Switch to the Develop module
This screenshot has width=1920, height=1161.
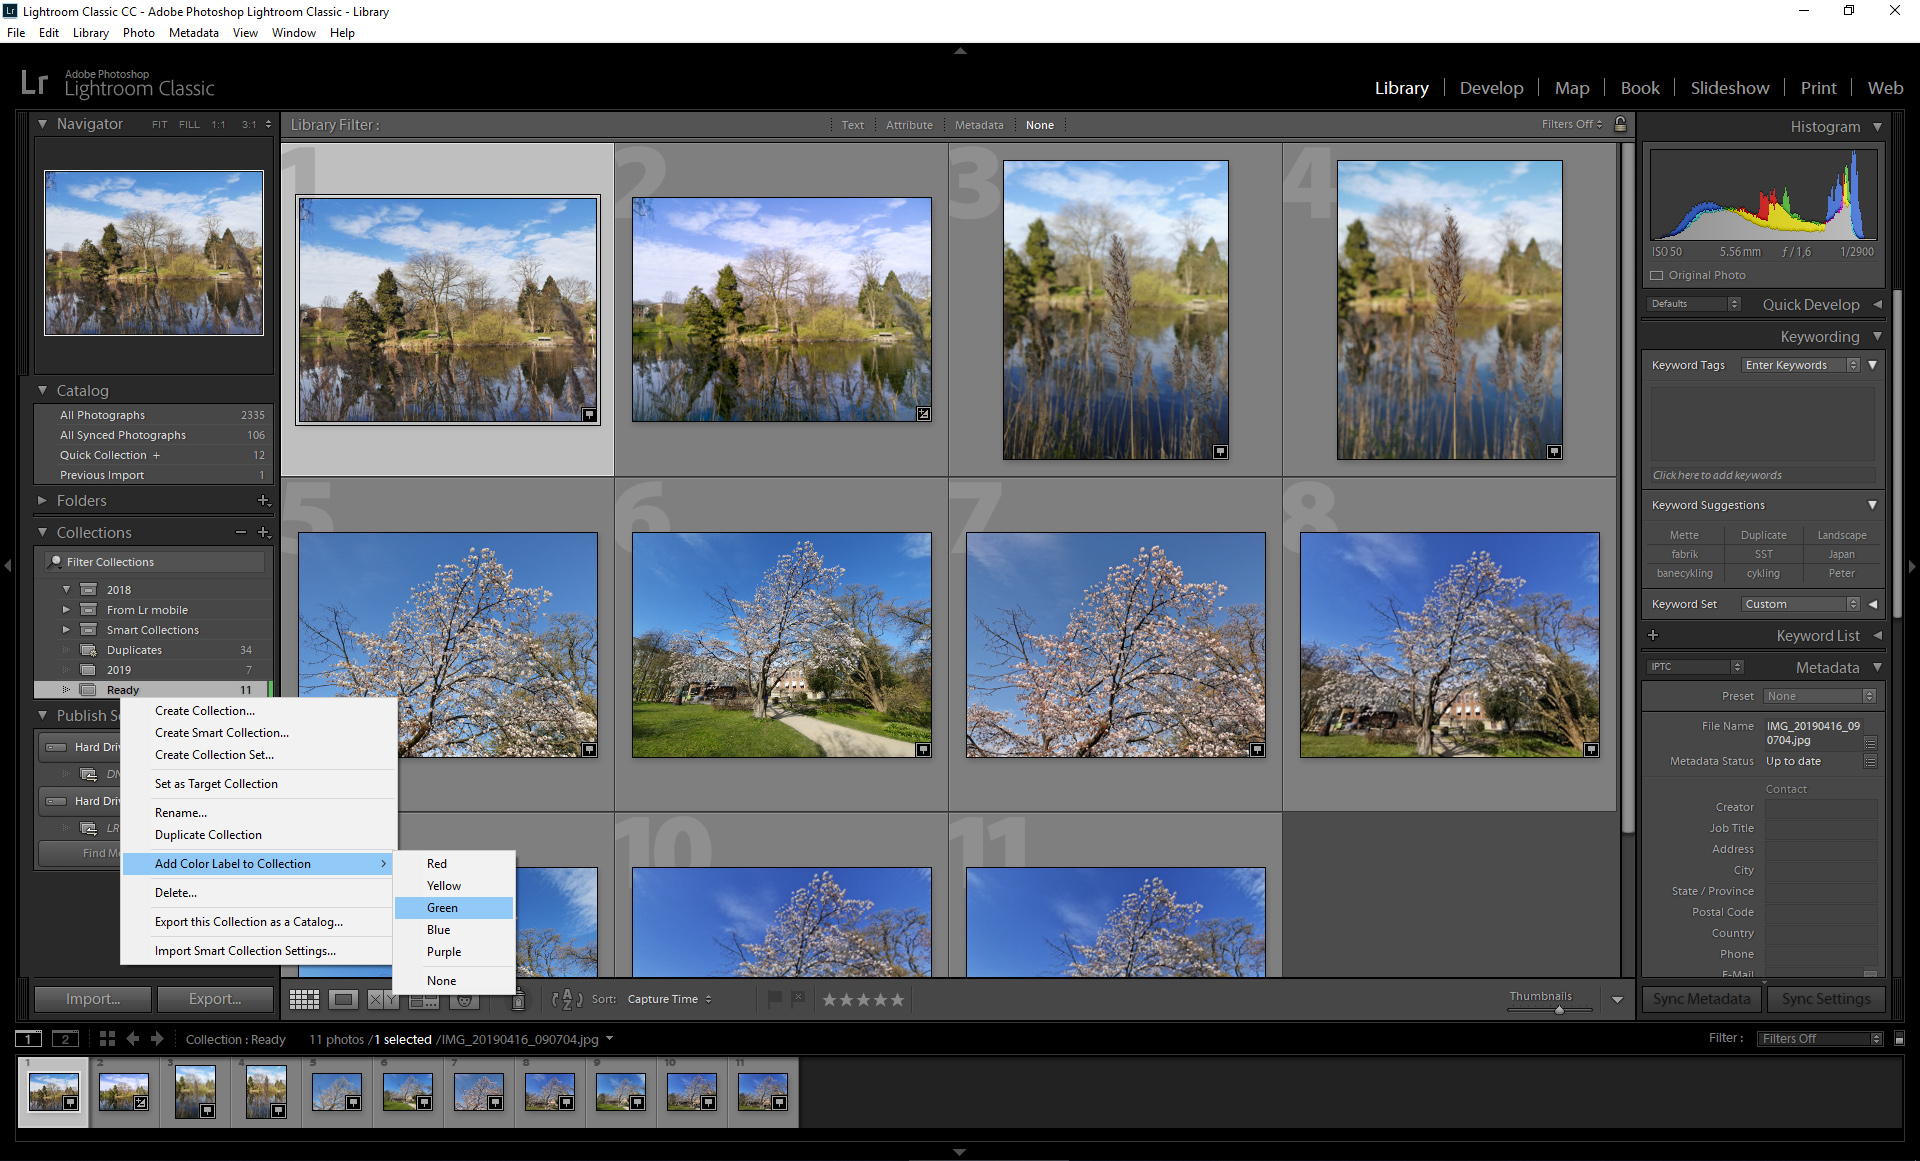tap(1491, 88)
